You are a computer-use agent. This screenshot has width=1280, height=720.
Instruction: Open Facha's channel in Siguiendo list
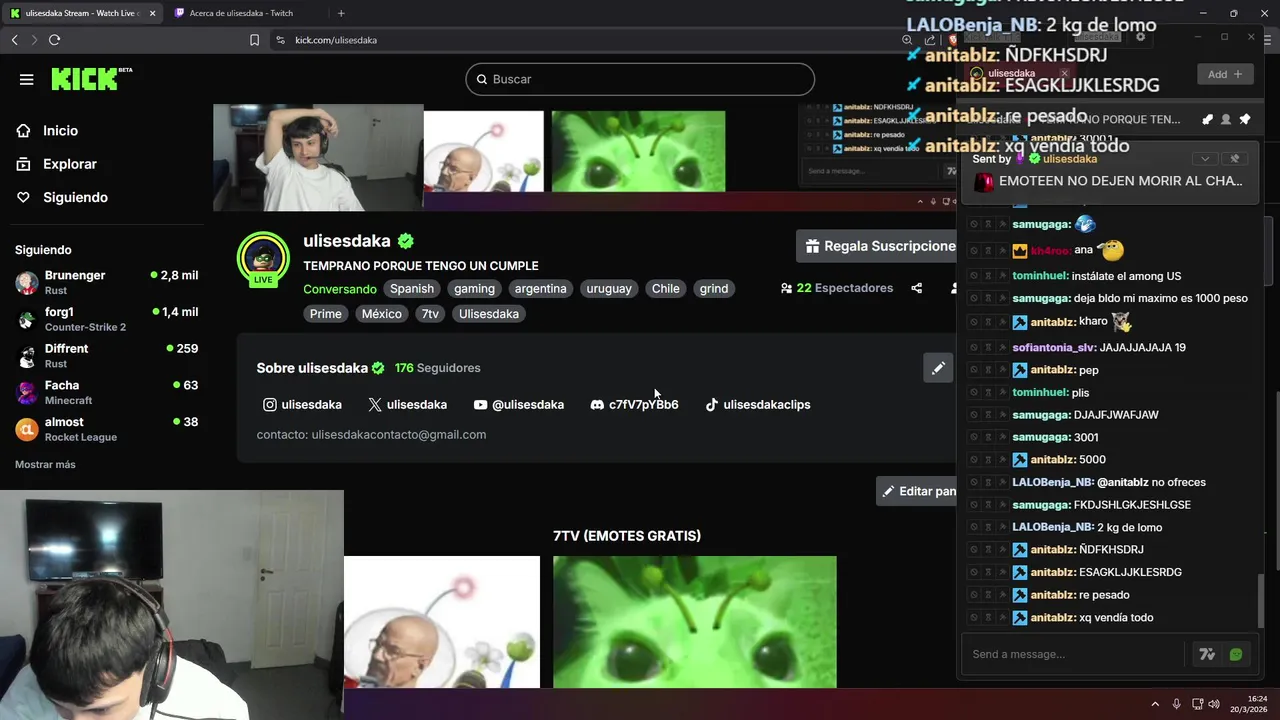click(106, 392)
